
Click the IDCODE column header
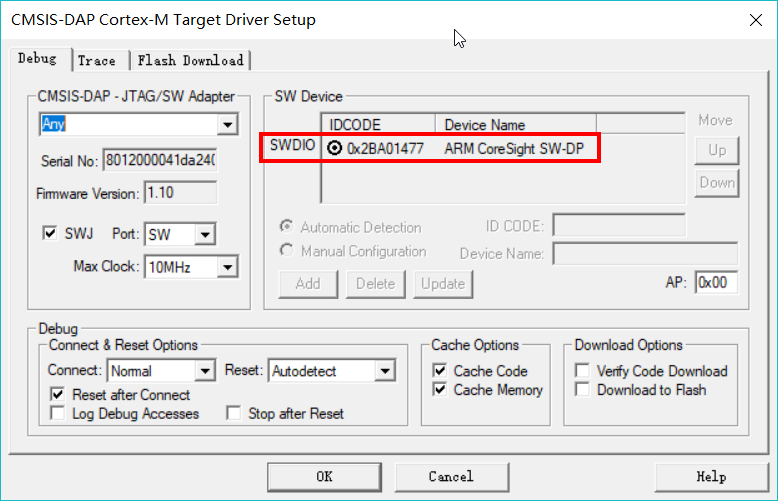[379, 124]
